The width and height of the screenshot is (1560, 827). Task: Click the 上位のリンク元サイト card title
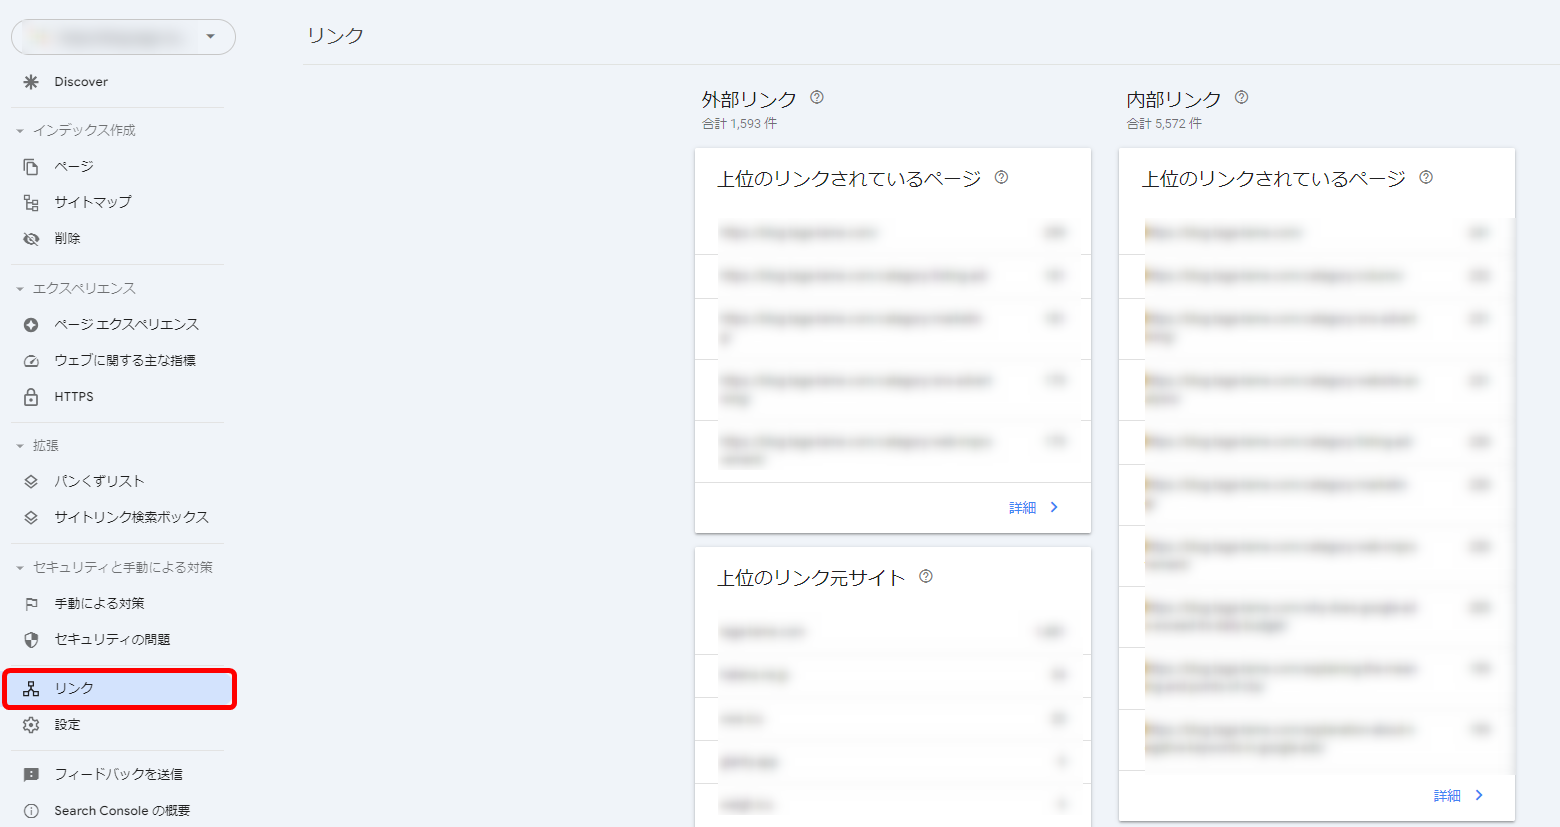(811, 578)
